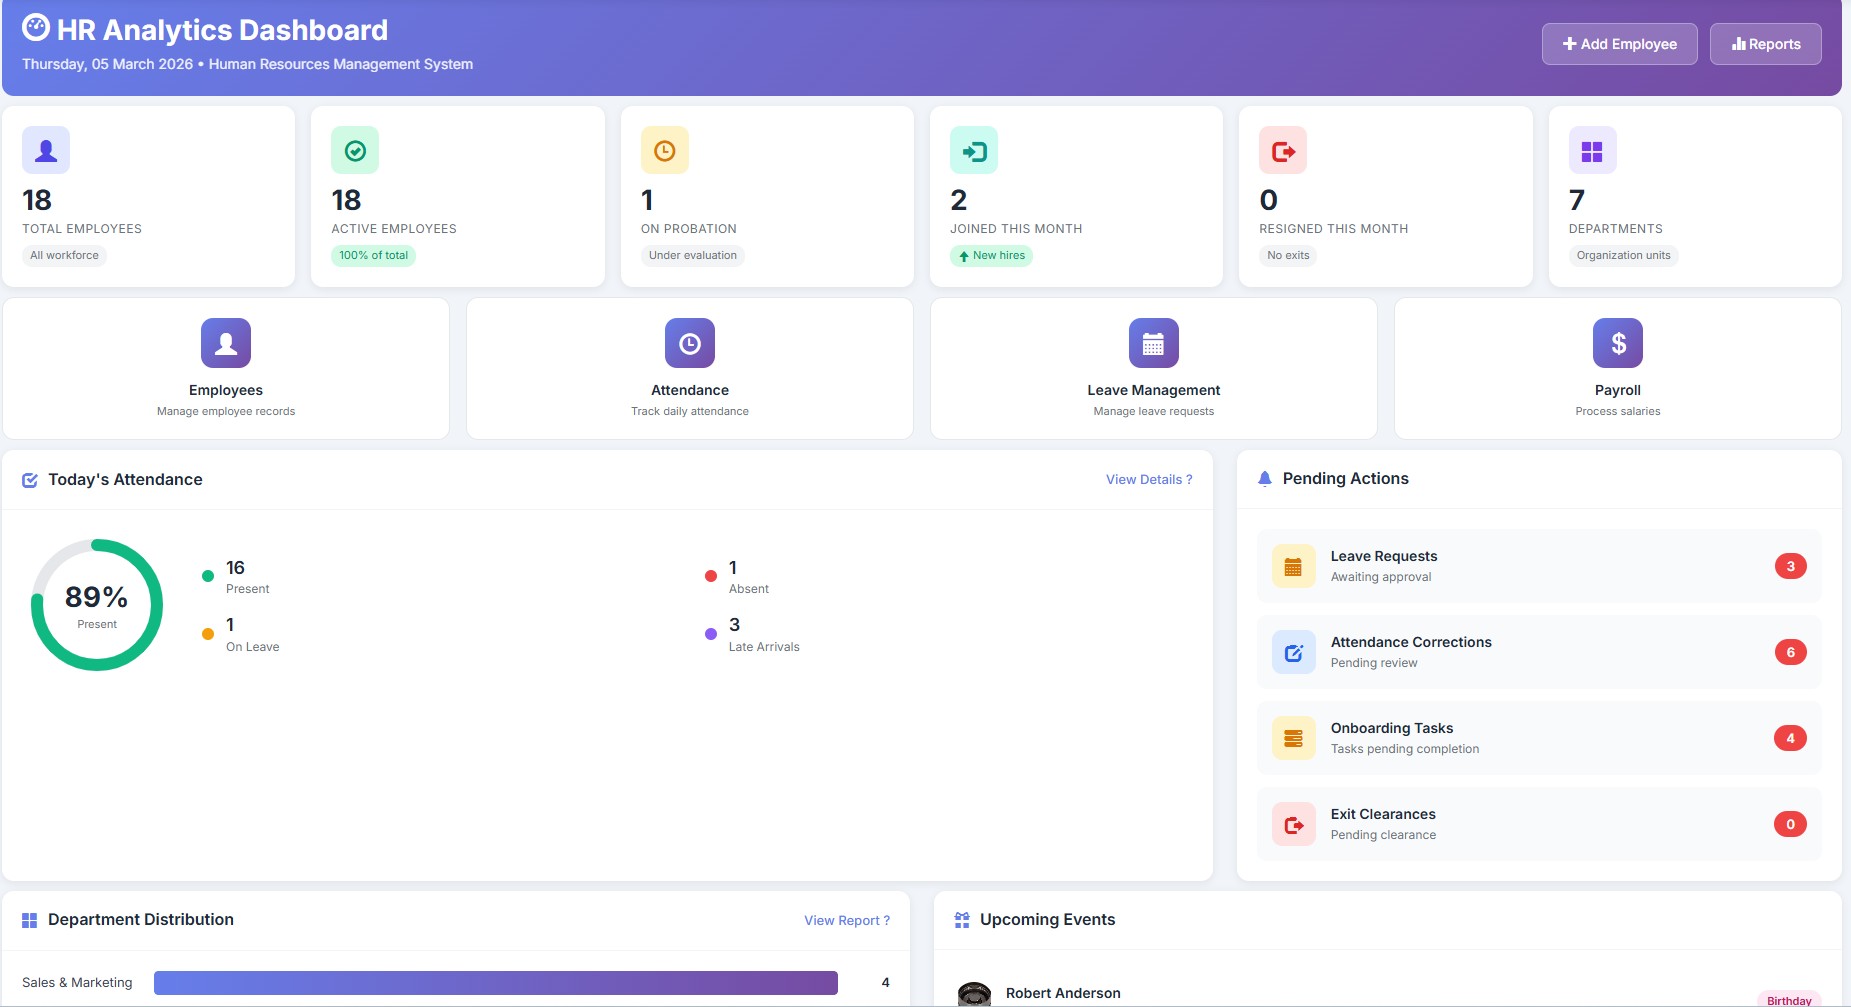Screen dimensions: 1851x1007
Task: Select the Exit Clearances logout icon
Action: pyautogui.click(x=1293, y=824)
